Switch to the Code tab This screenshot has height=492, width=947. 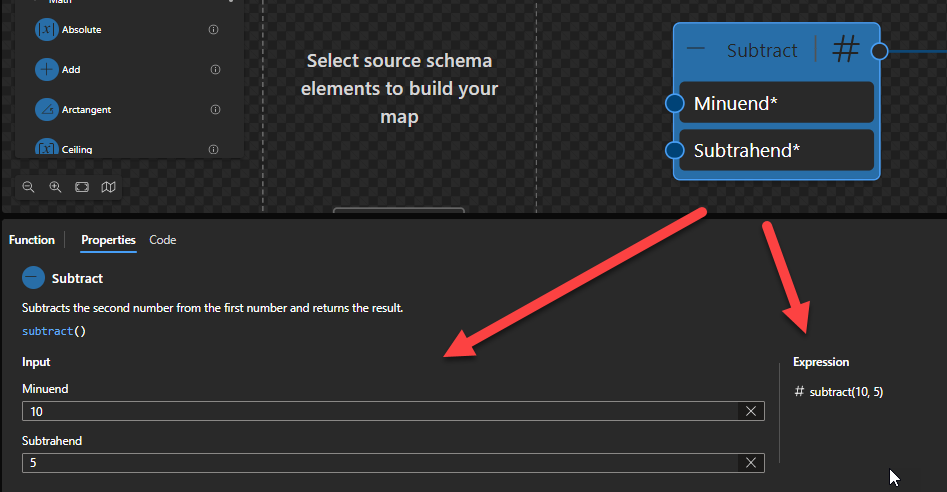(x=162, y=240)
